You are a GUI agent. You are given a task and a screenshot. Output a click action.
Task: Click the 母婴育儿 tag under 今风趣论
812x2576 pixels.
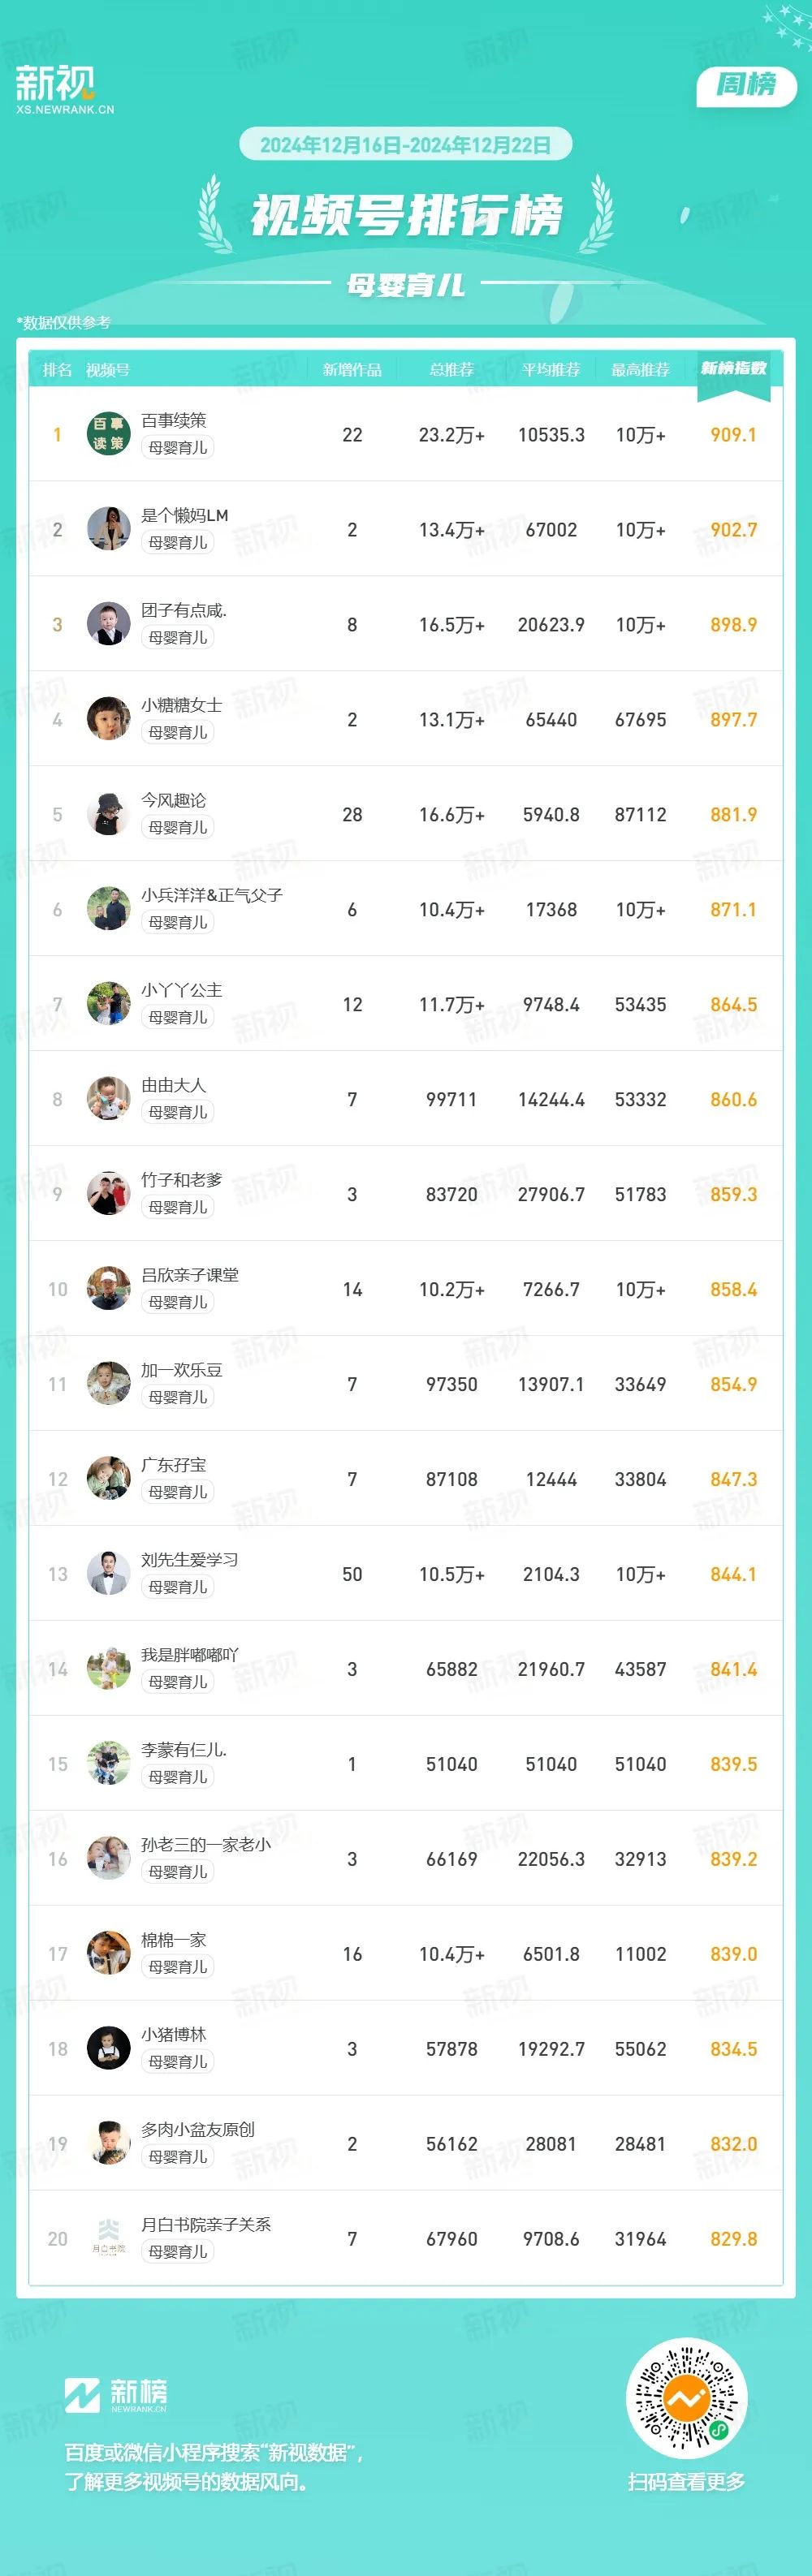178,828
